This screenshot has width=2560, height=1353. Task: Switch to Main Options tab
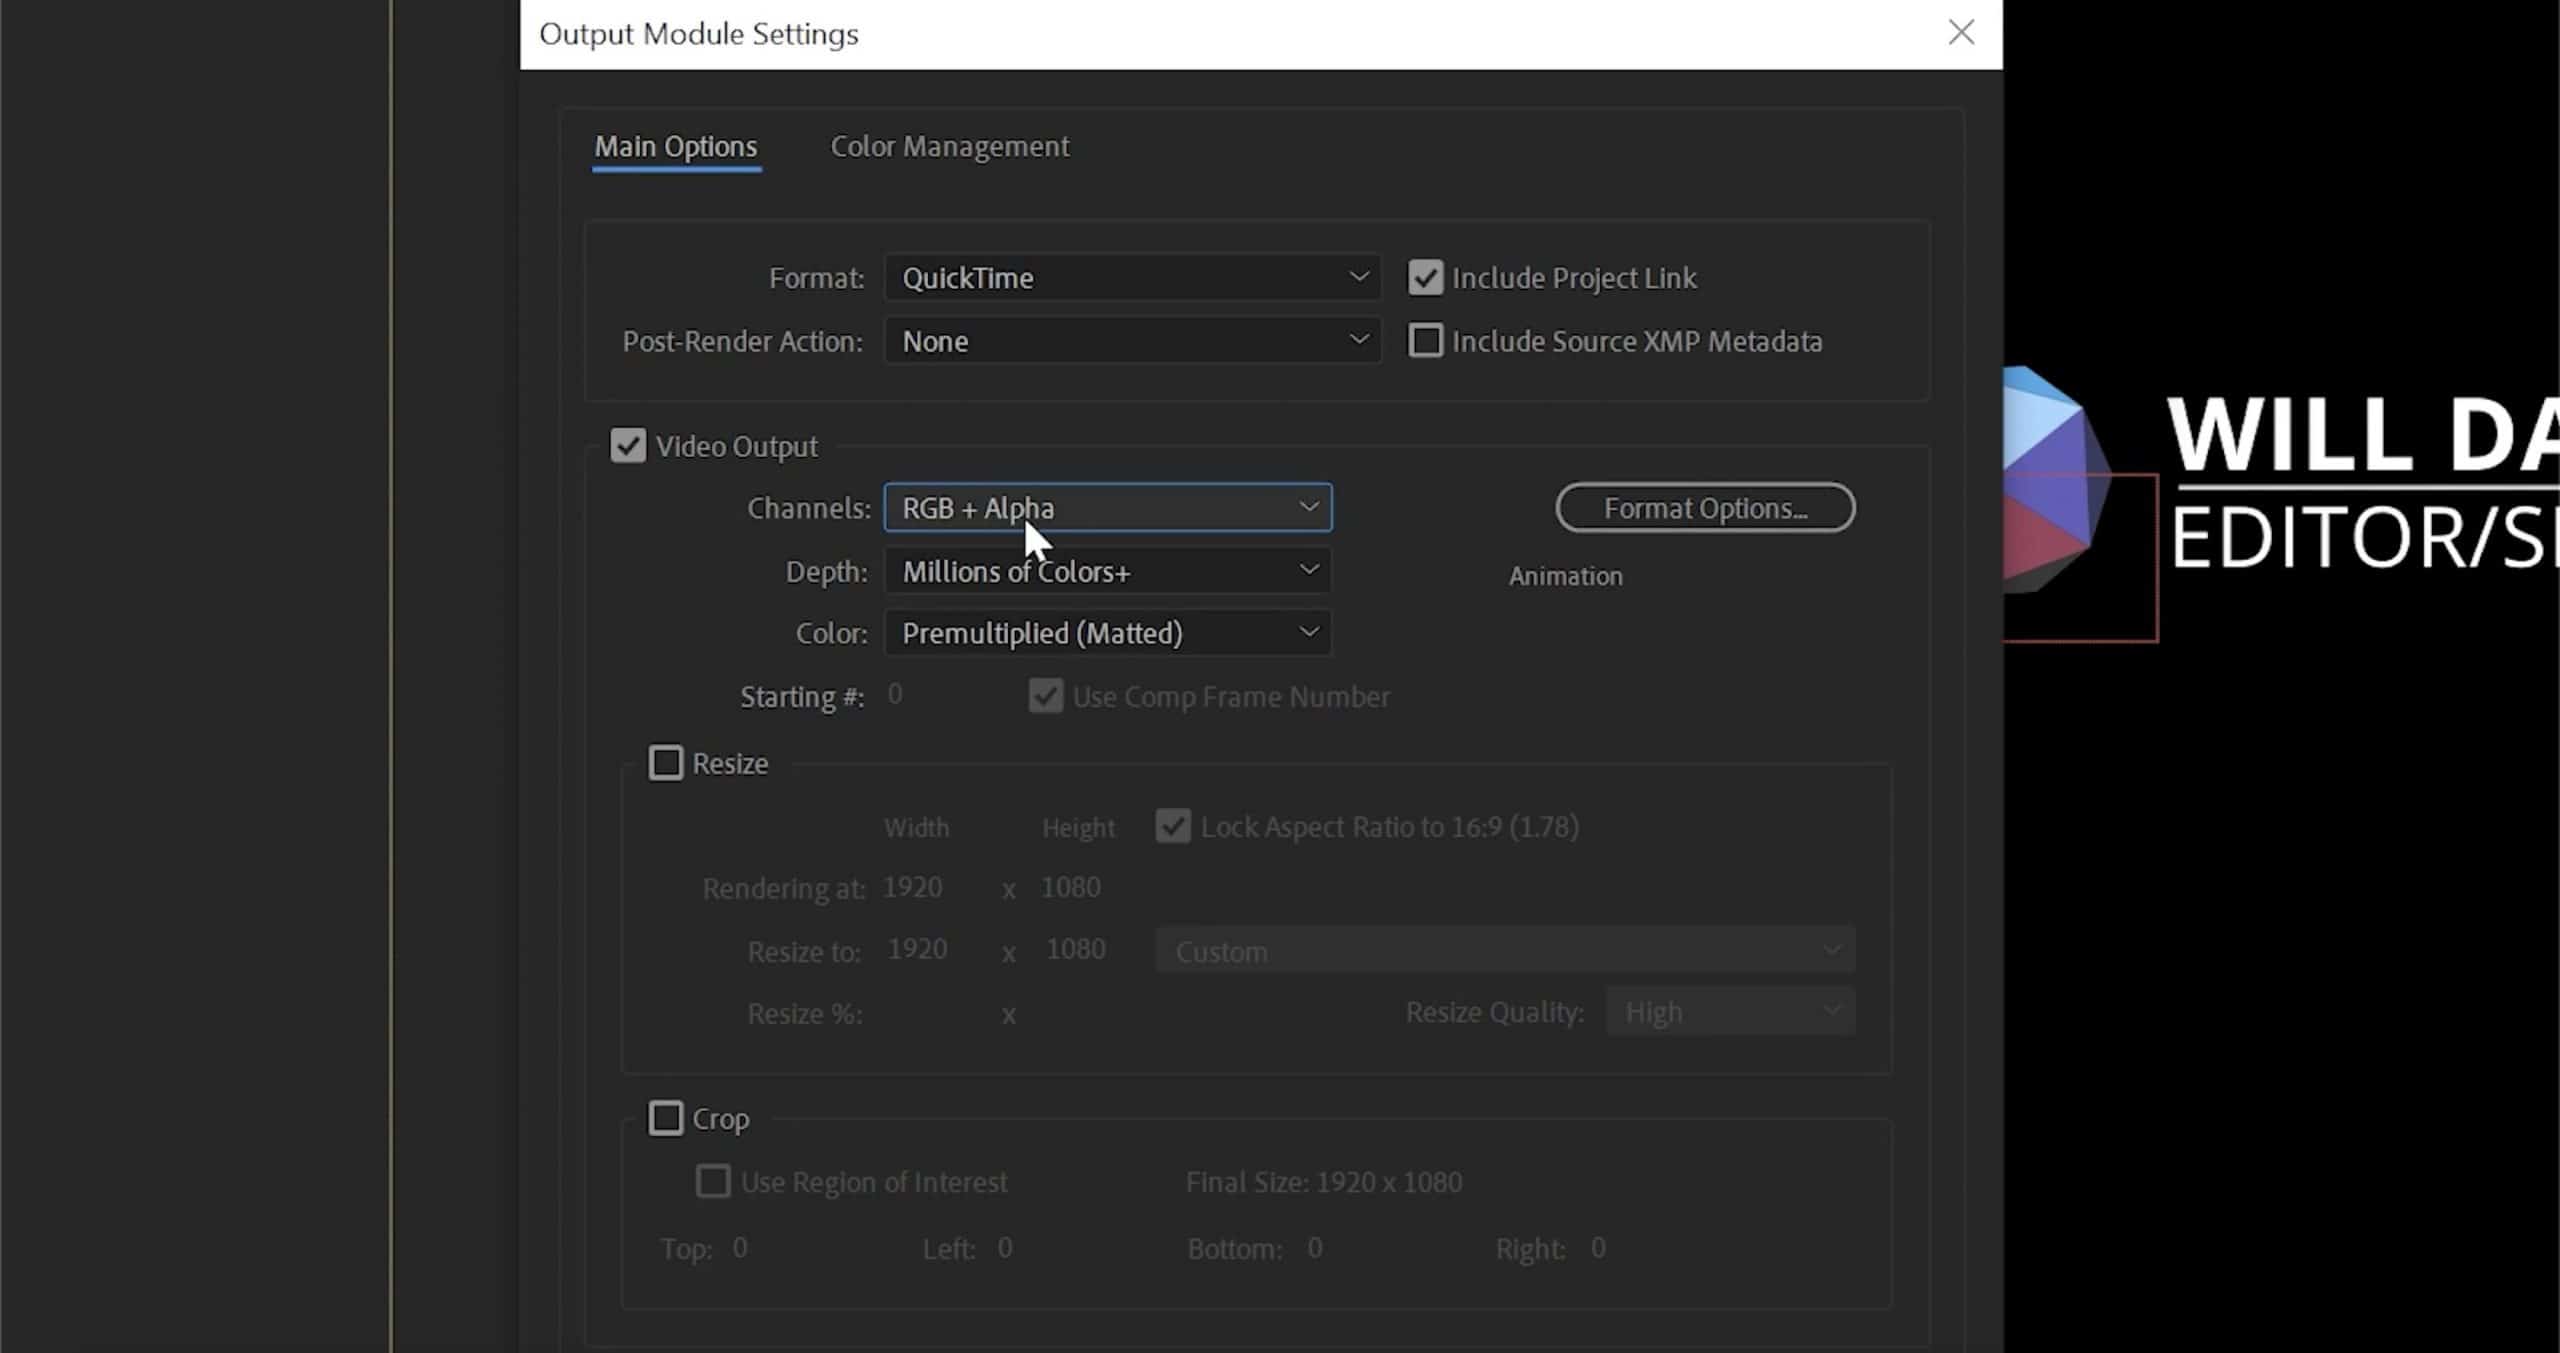(x=676, y=146)
